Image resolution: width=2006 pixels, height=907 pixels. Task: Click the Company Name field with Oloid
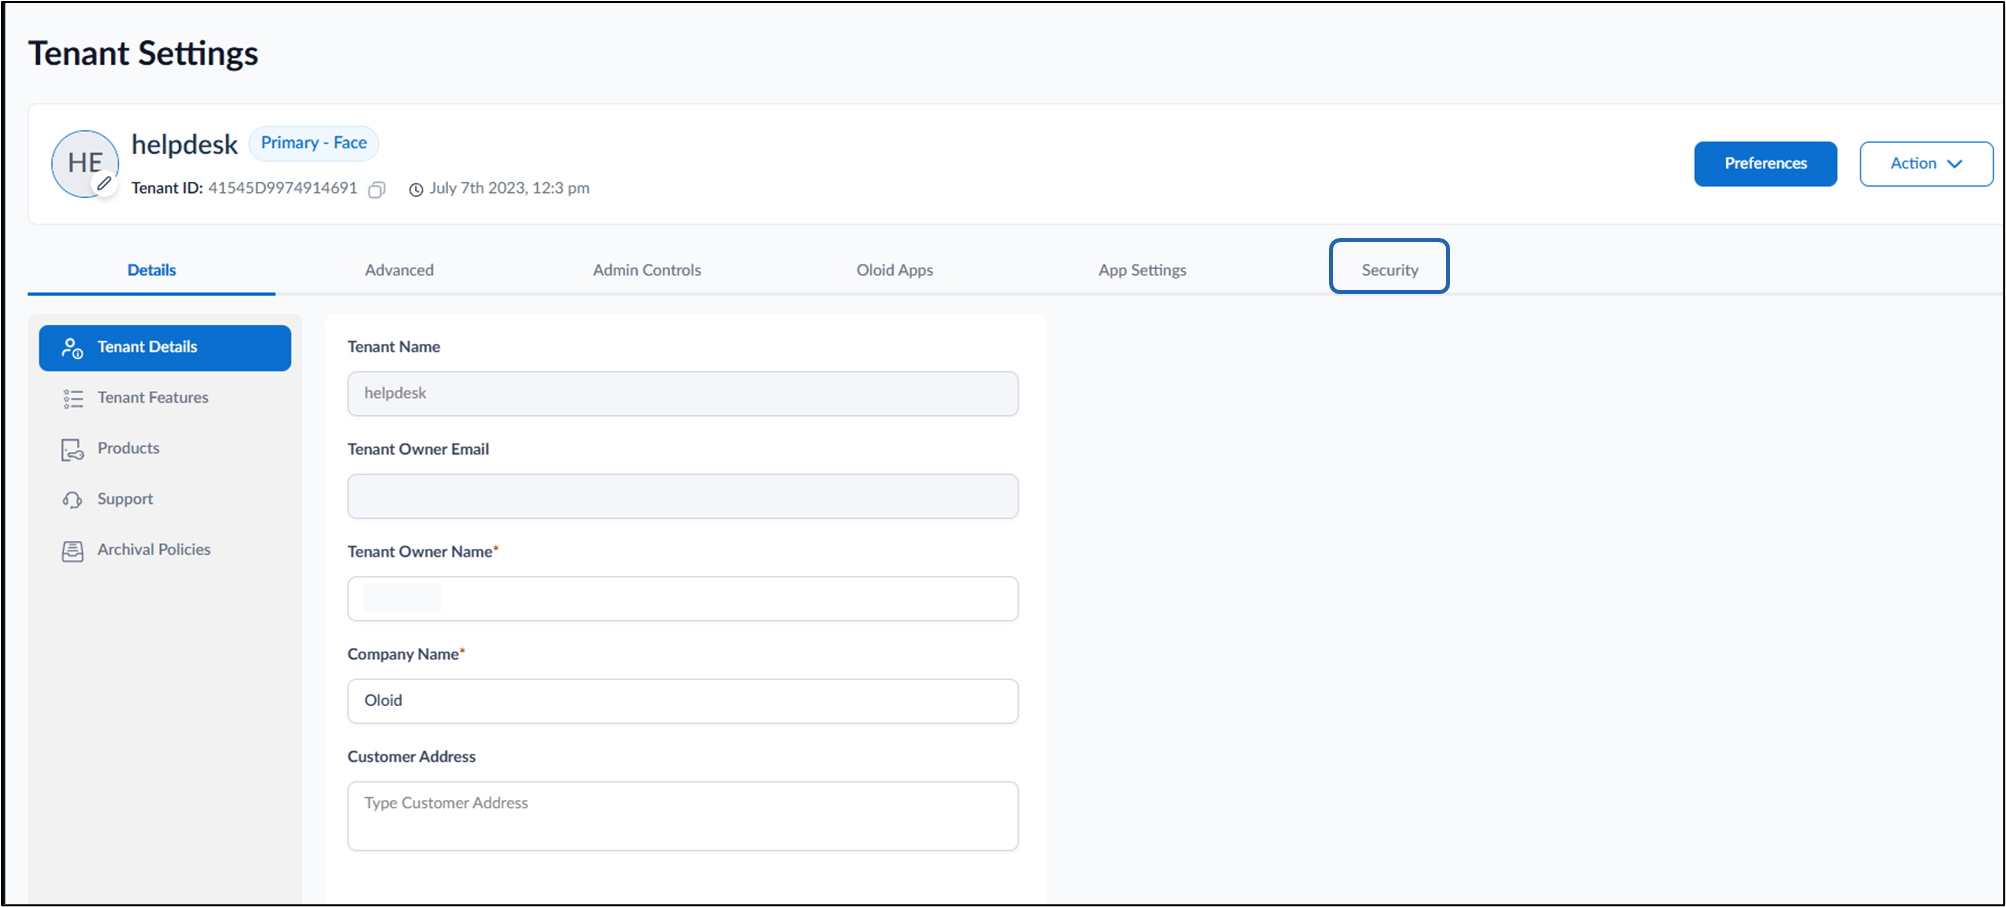[x=683, y=701]
